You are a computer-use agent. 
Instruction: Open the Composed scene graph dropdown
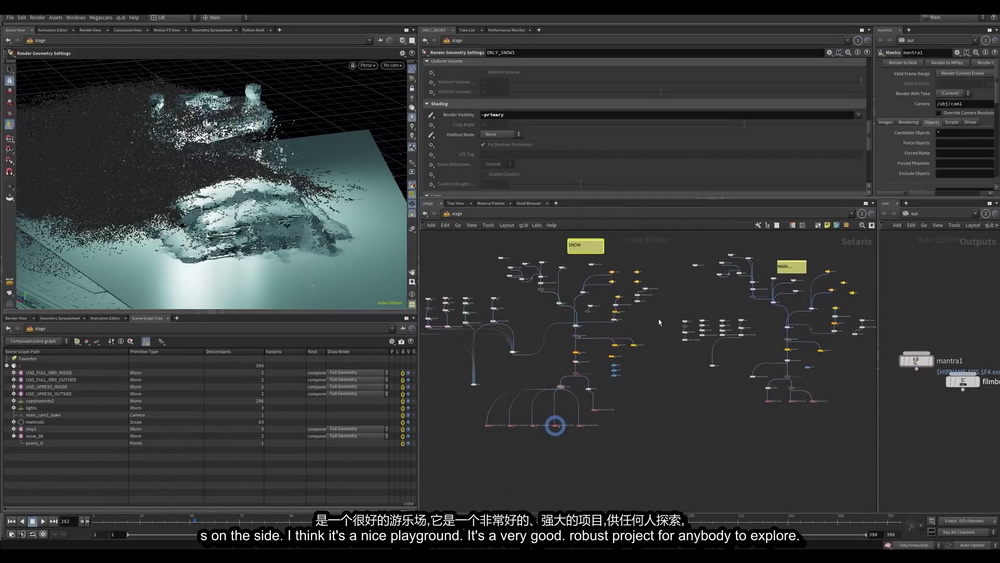(36, 341)
